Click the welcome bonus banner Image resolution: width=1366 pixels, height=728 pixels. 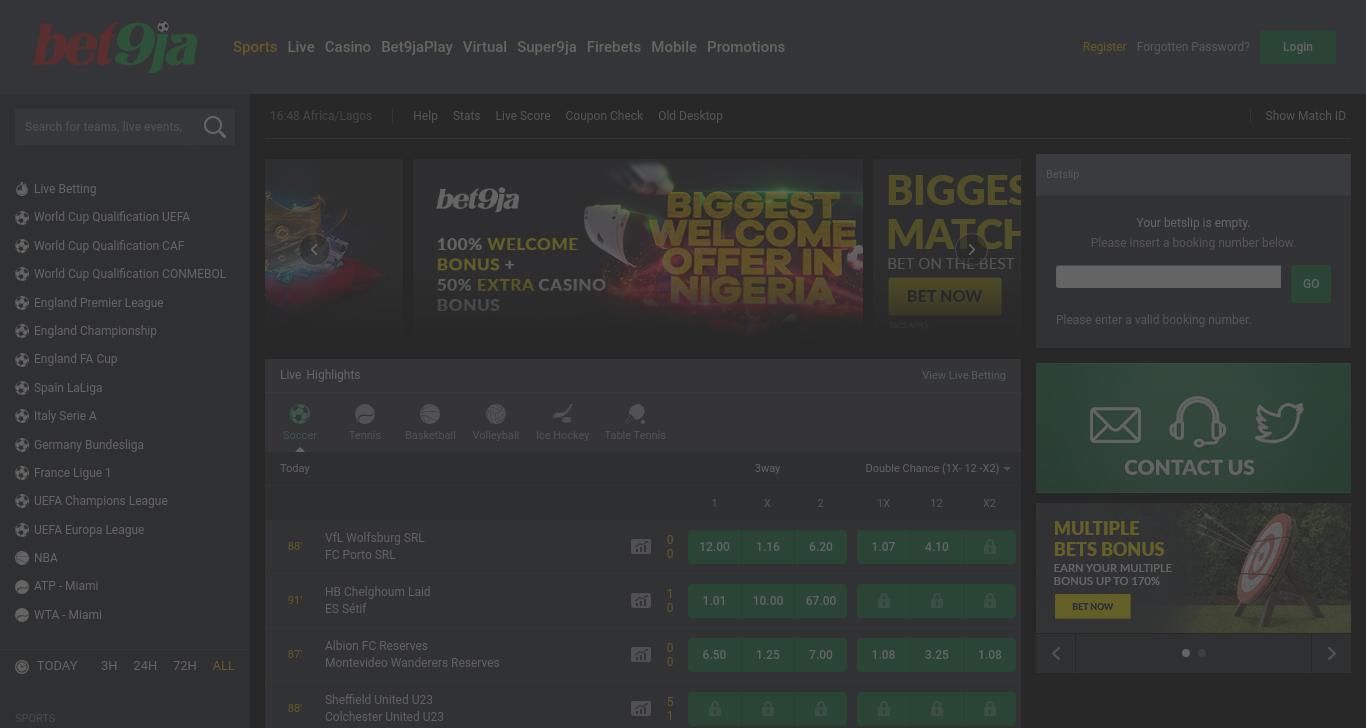click(x=638, y=245)
